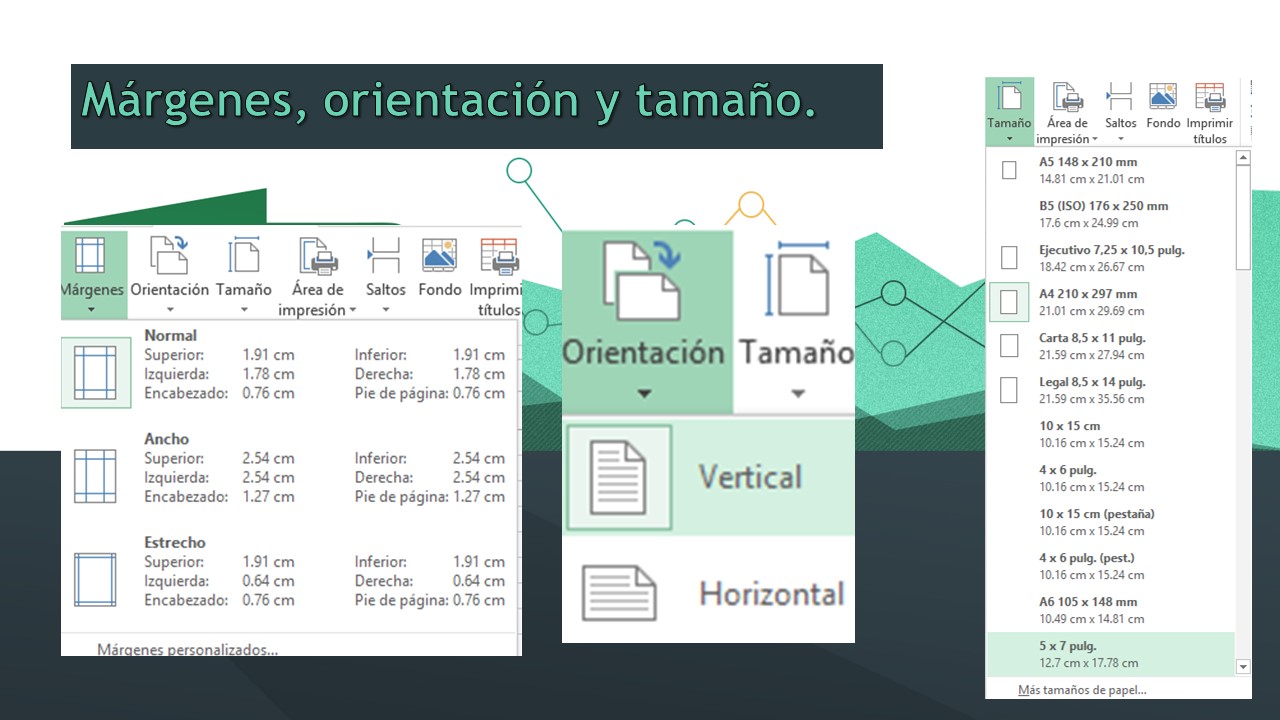Screen dimensions: 1280x720
Task: Select the 4 x 6 pulg. (pest.) size
Action: [1110, 566]
